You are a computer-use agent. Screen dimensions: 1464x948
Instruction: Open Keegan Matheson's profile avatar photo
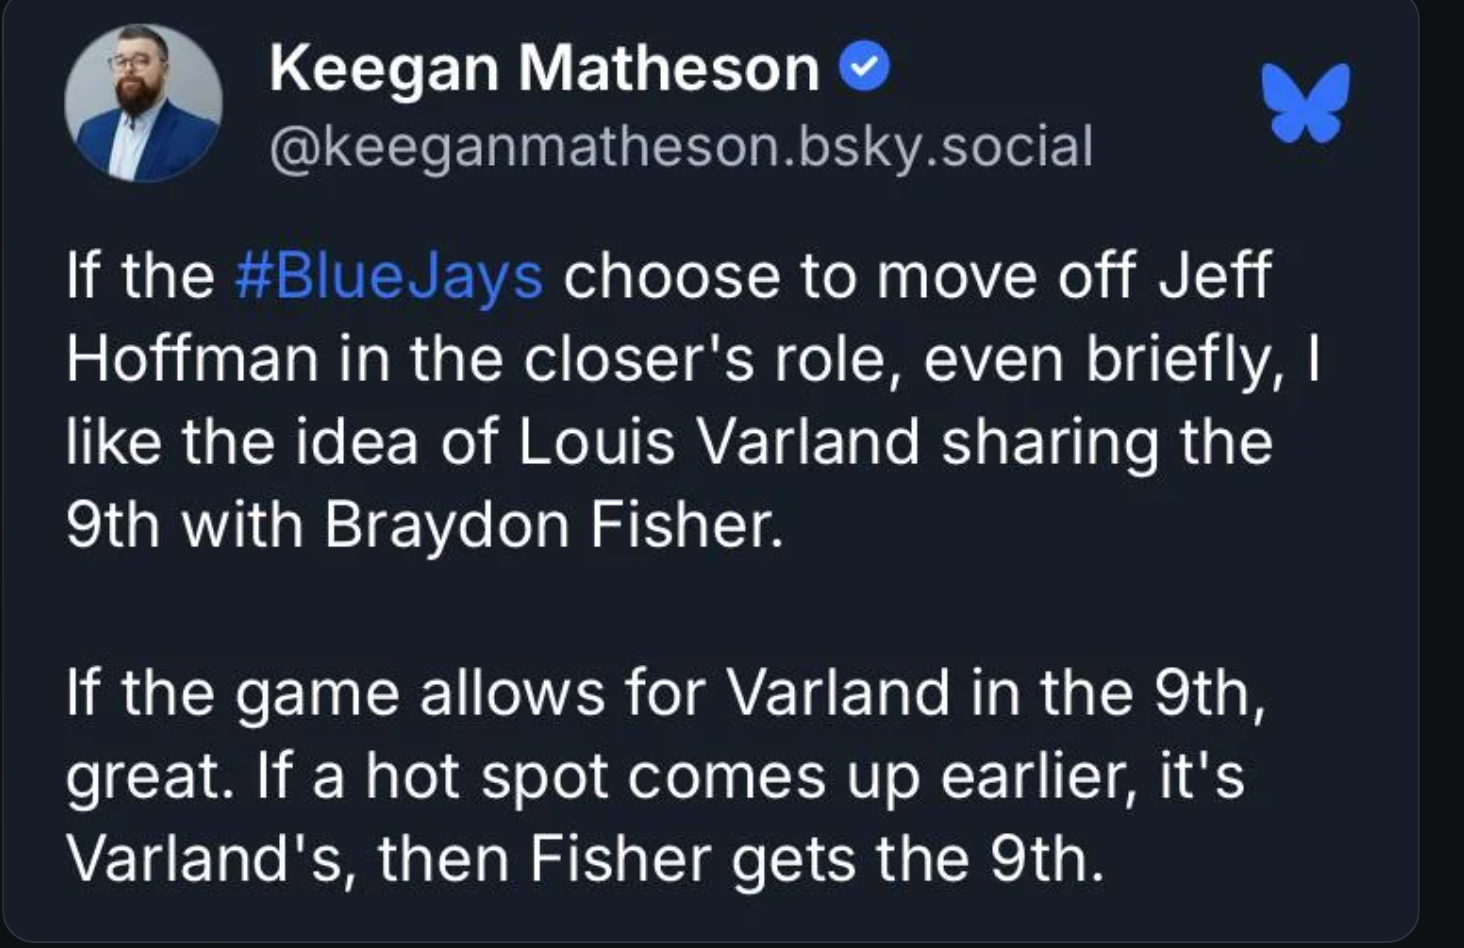click(x=143, y=103)
